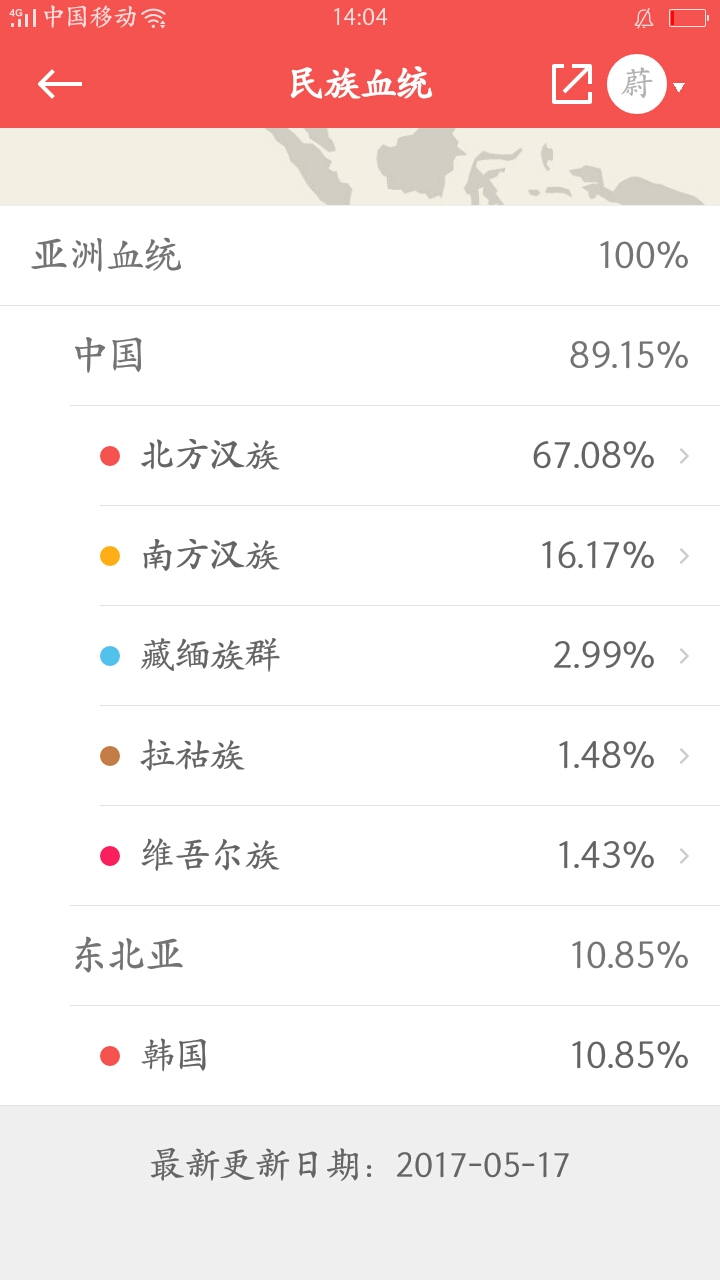Tap the blue dot beside 藏缅族群
Viewport: 720px width, 1280px height.
pos(110,656)
